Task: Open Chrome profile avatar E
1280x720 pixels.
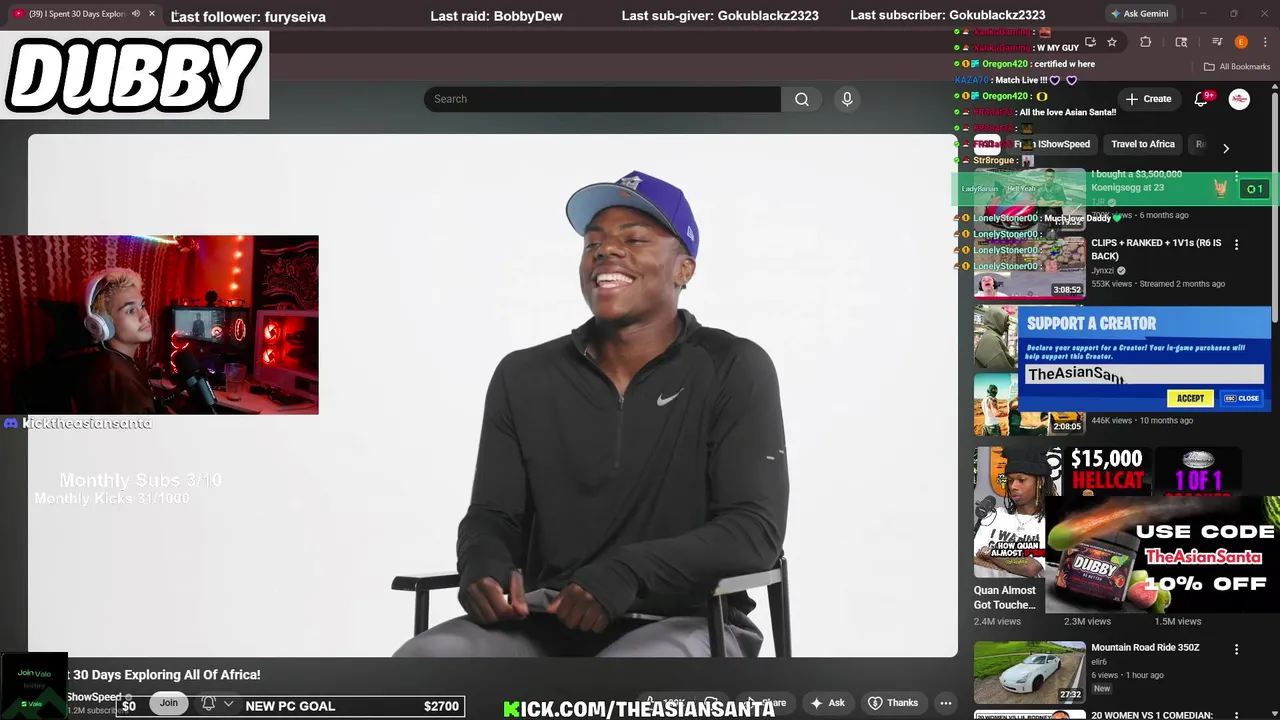Action: click(x=1241, y=42)
